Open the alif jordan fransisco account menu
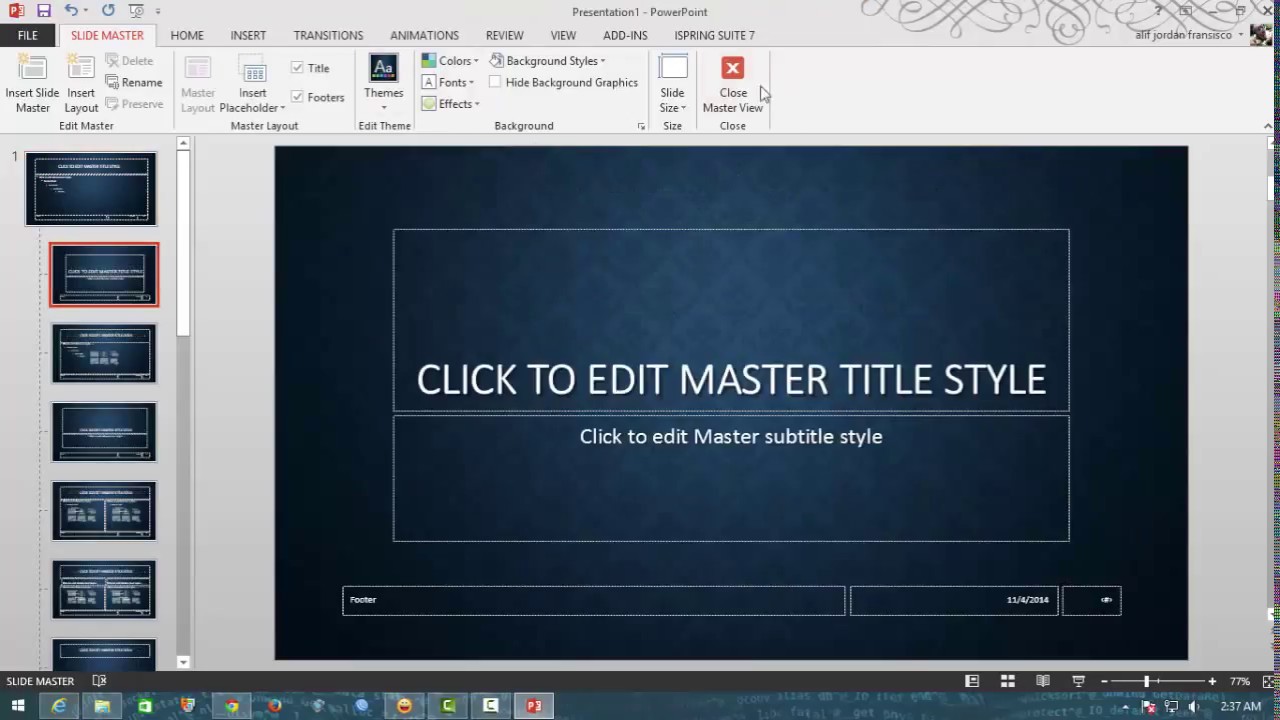This screenshot has height=720, width=1280. click(x=1190, y=35)
